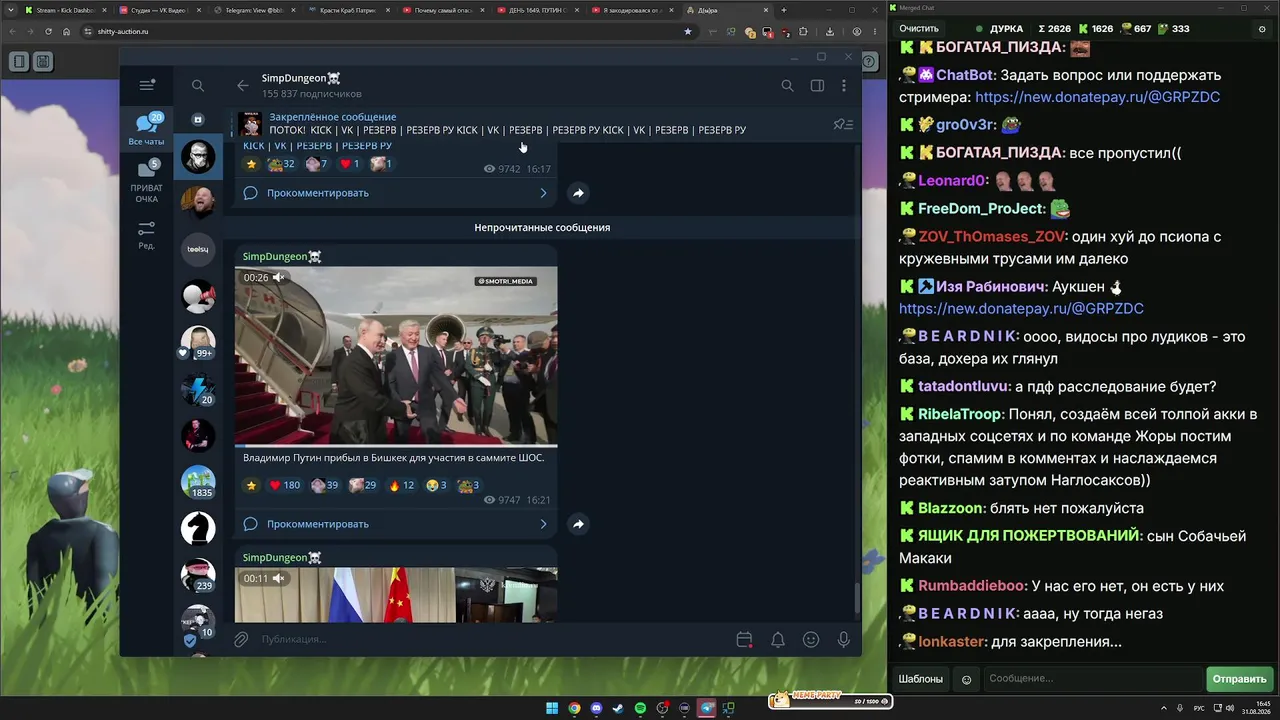
Task: Open the pinned message banner
Action: [530, 124]
